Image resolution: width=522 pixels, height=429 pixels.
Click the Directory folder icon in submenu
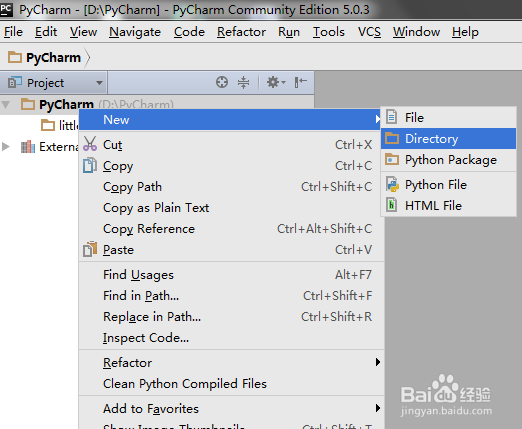tap(392, 138)
